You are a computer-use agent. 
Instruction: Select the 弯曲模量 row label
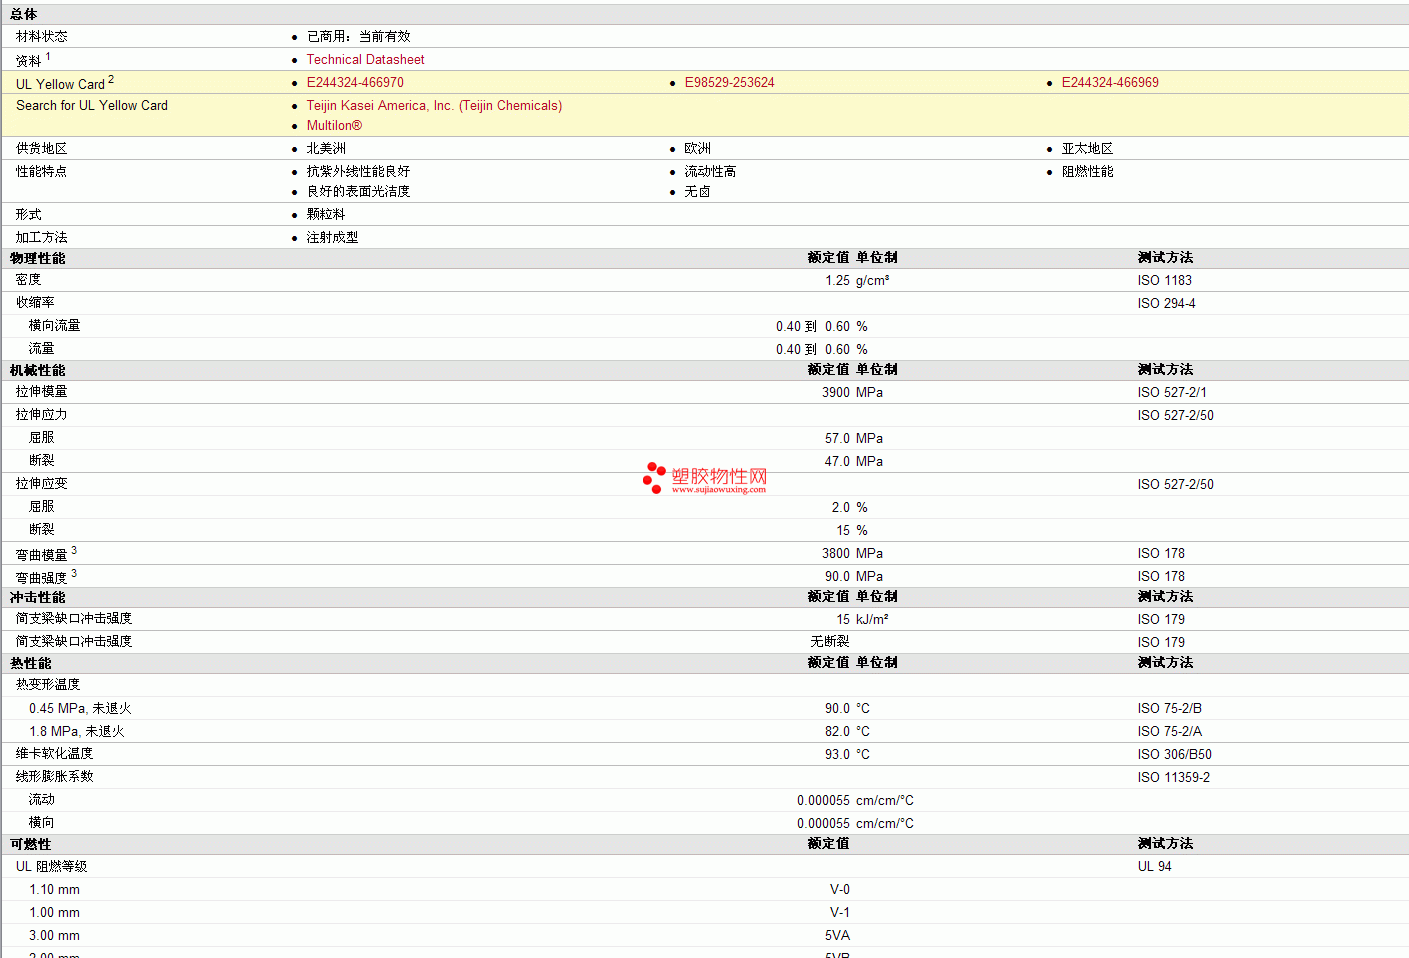[42, 555]
